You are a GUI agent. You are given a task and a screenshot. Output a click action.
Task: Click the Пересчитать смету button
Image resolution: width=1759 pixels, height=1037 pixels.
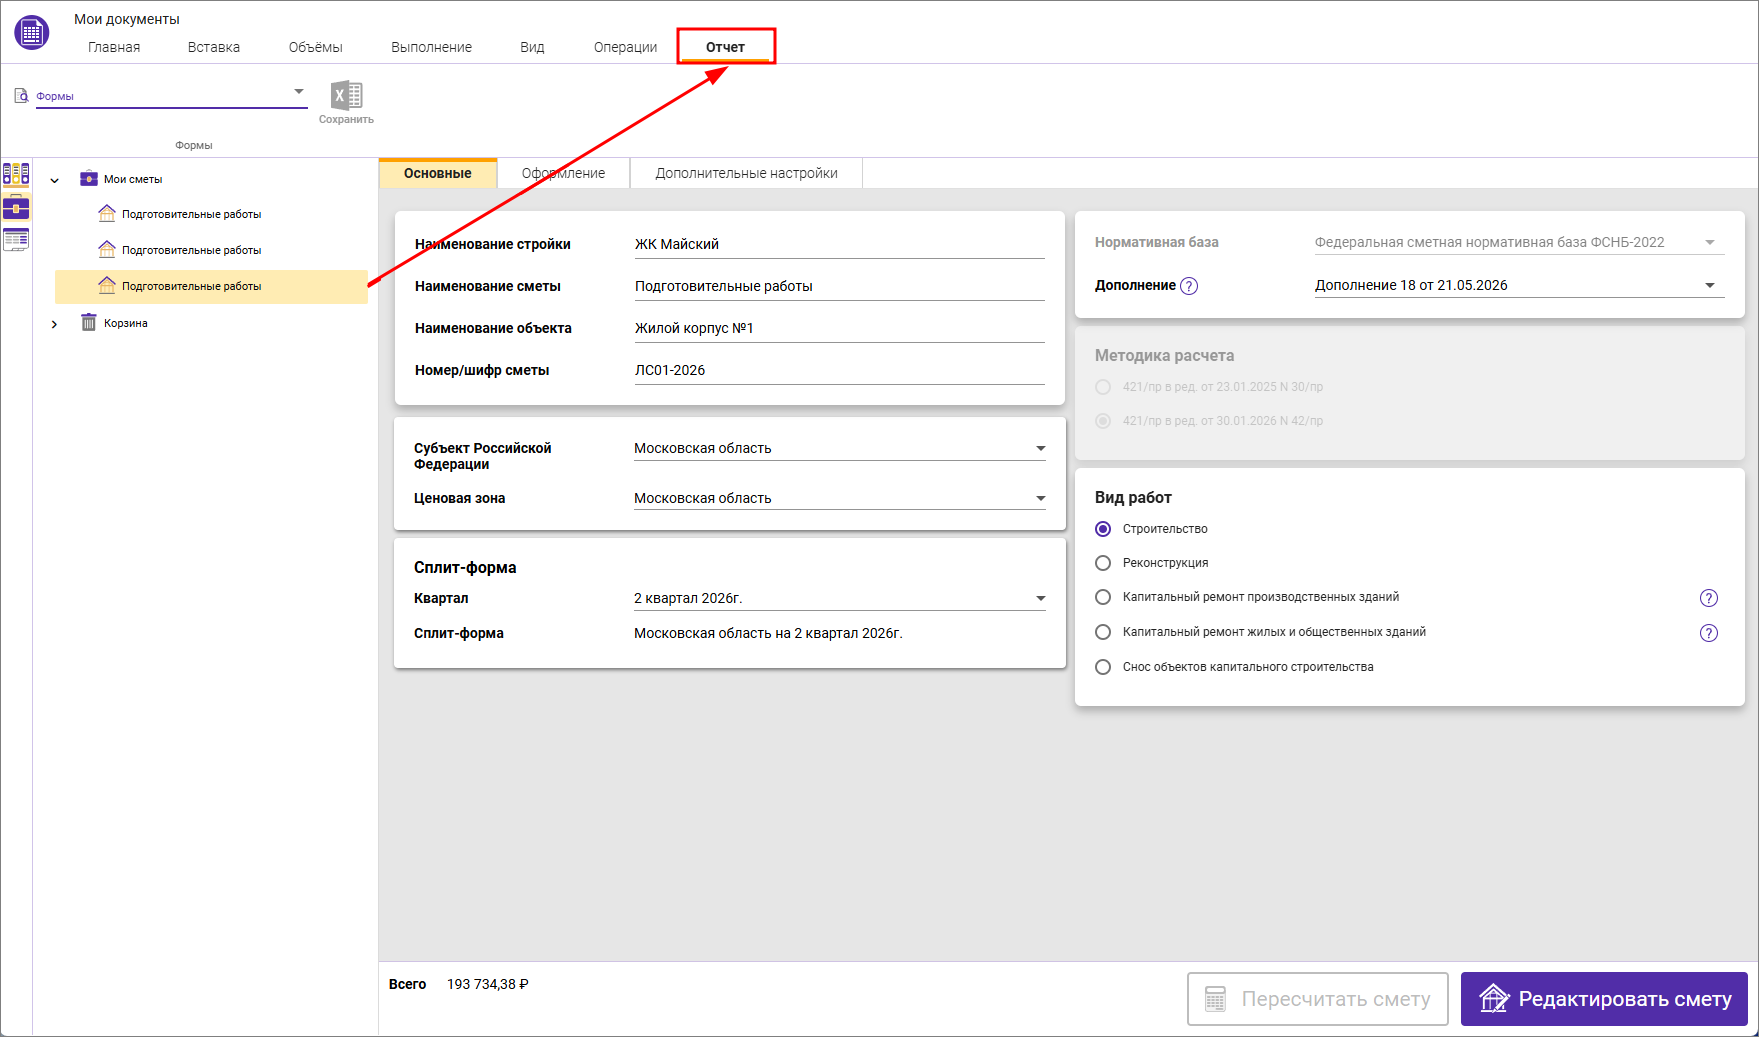[x=1318, y=999]
